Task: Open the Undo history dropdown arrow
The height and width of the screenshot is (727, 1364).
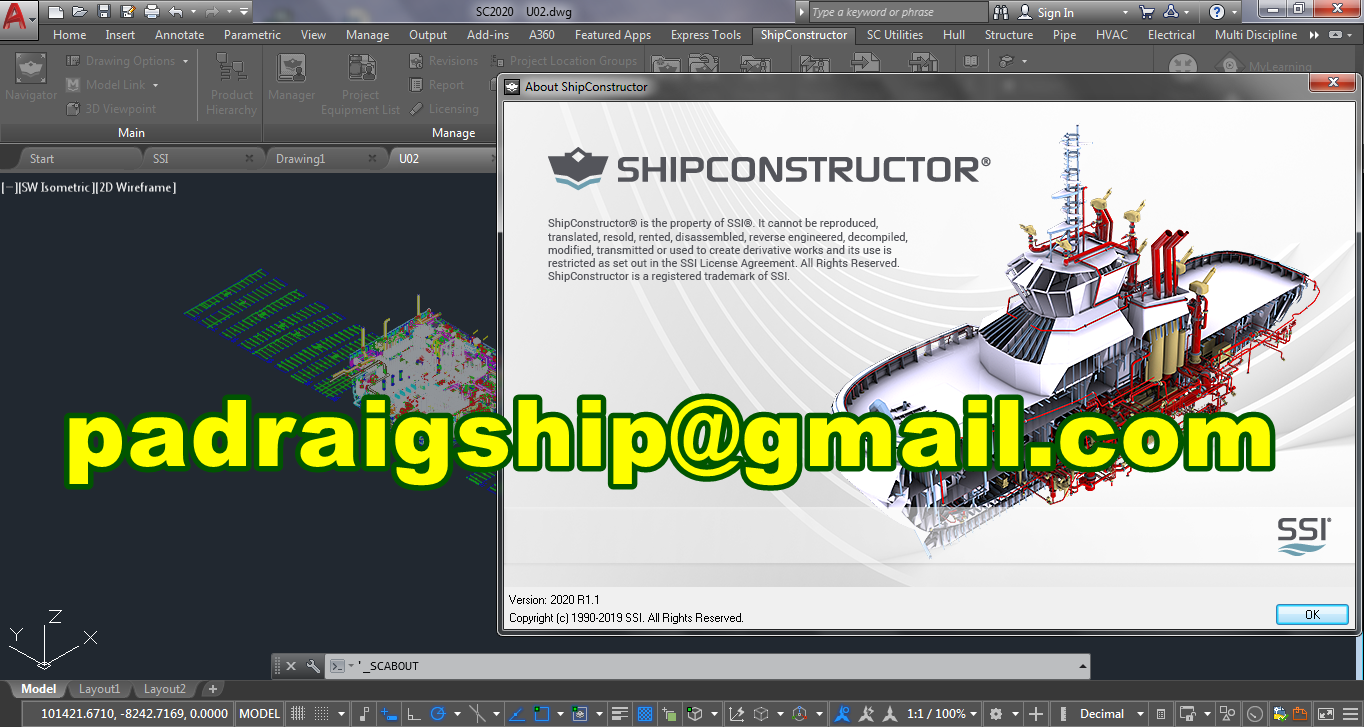Action: [193, 12]
